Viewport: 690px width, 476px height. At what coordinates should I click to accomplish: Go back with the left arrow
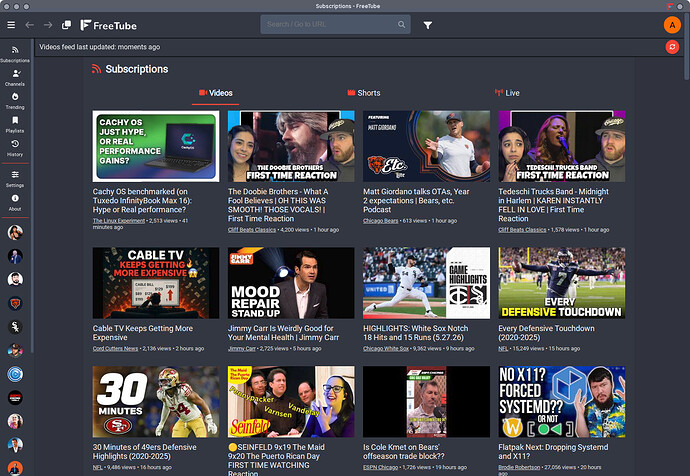29,25
